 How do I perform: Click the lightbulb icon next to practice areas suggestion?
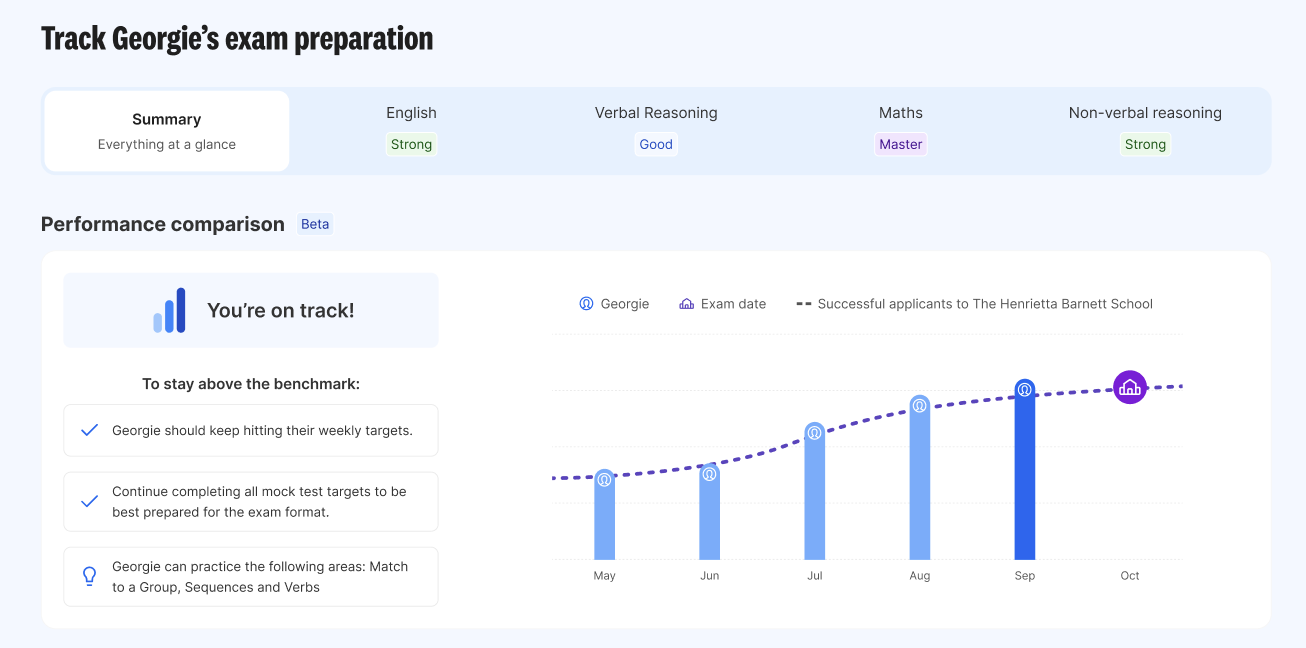coord(88,576)
